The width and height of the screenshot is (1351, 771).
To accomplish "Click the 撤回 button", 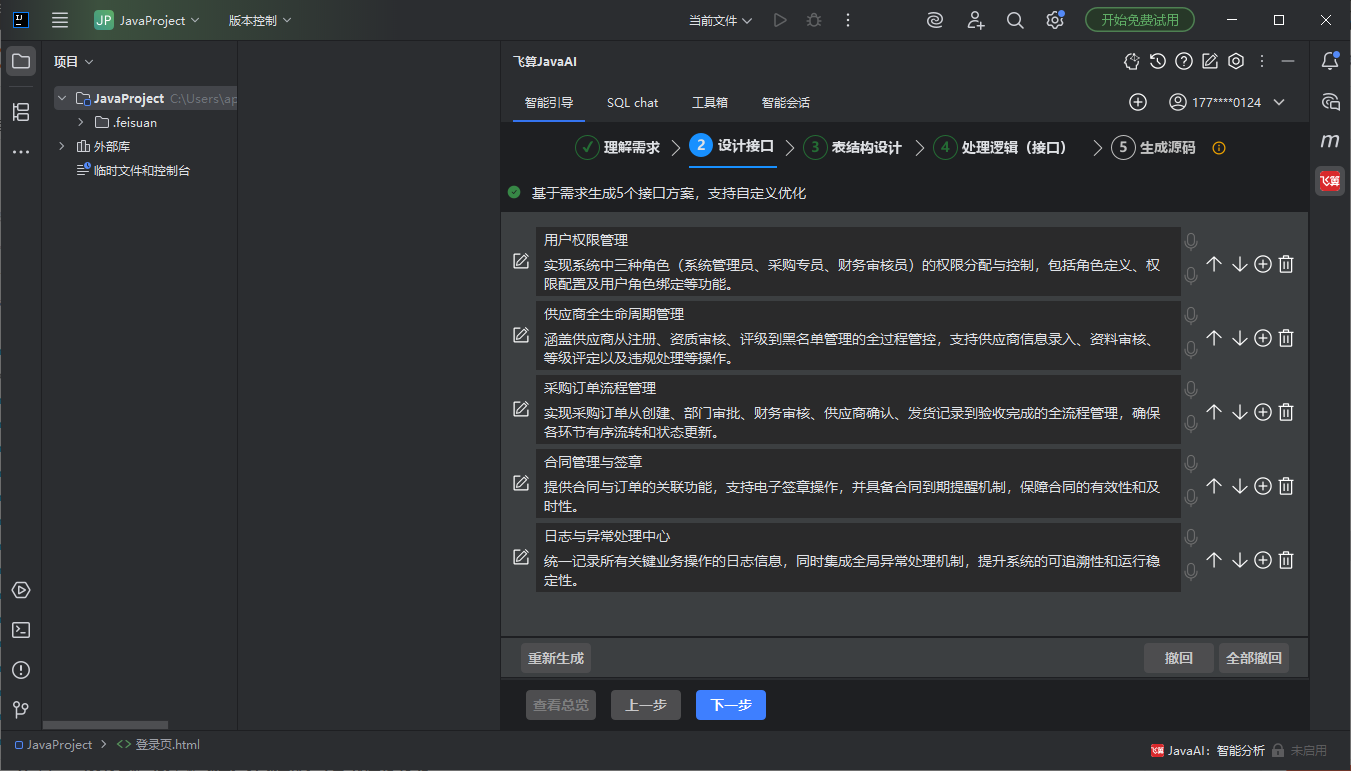I will pos(1179,658).
